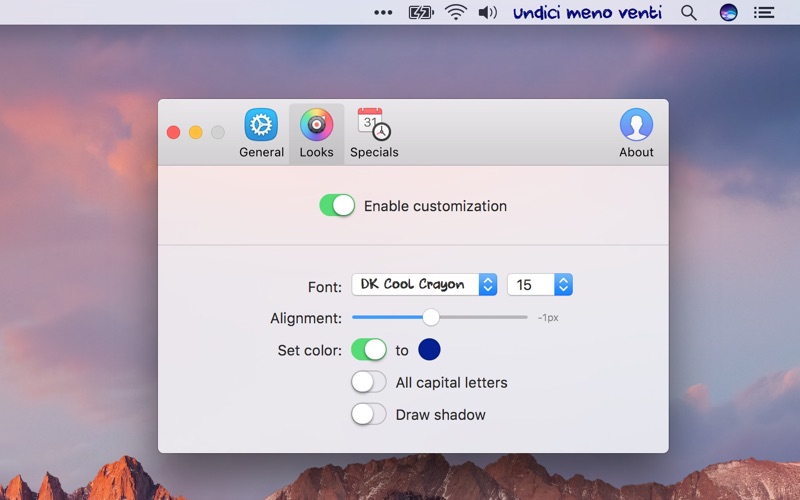800x500 pixels.
Task: Turn on the Draw shadow switch
Action: (x=369, y=414)
